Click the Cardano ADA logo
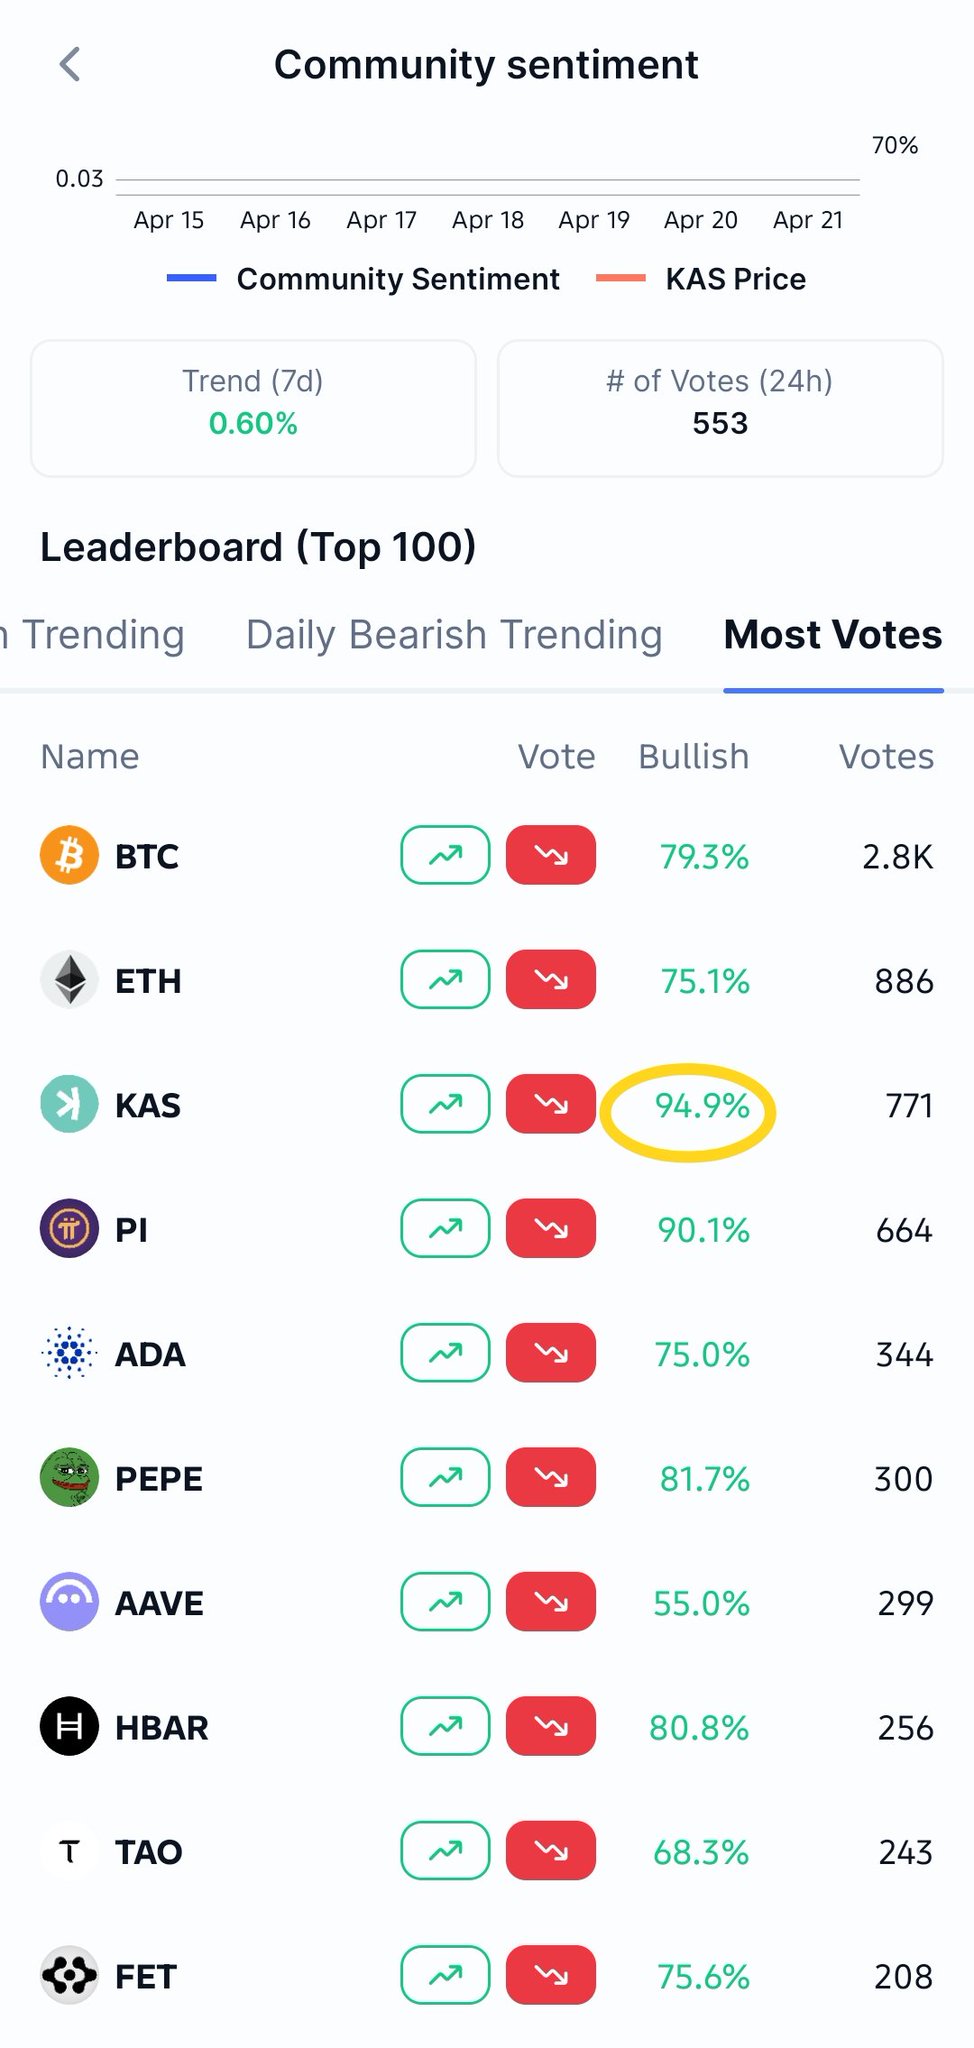The height and width of the screenshot is (2048, 974). (x=69, y=1353)
